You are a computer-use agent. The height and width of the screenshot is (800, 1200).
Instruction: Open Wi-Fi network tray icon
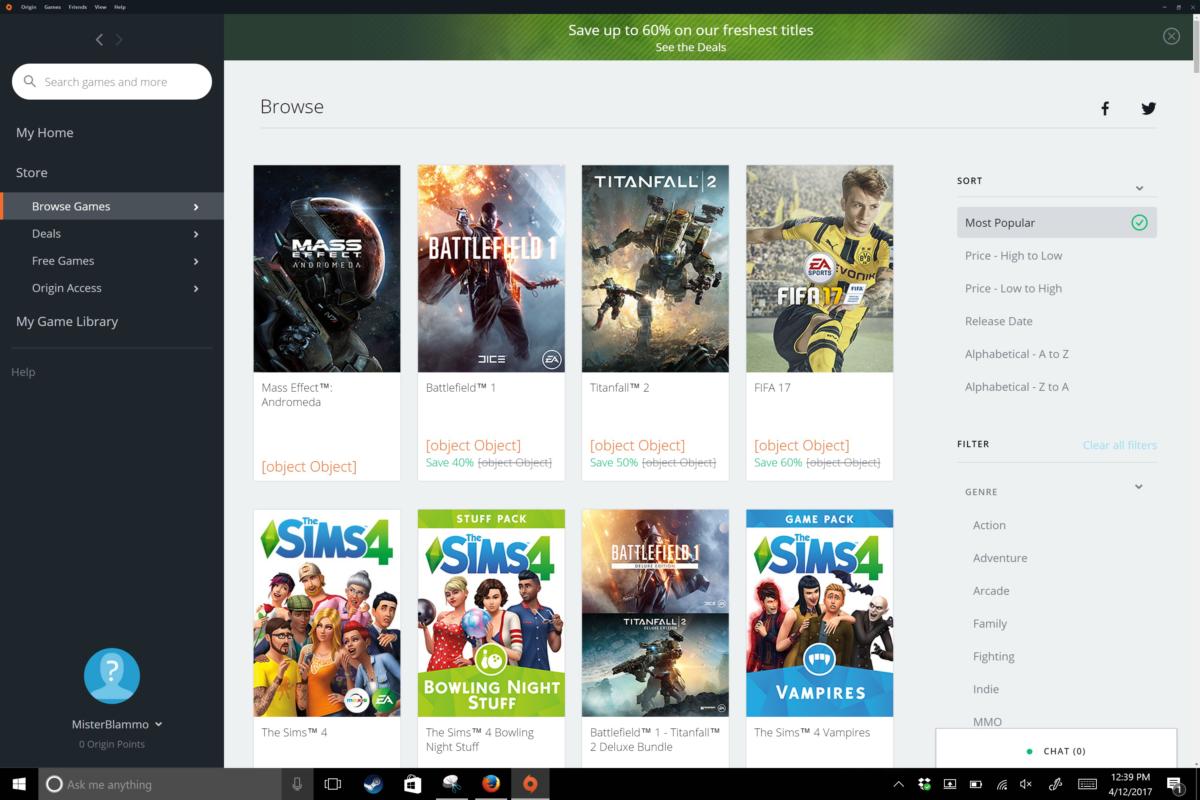(1001, 784)
